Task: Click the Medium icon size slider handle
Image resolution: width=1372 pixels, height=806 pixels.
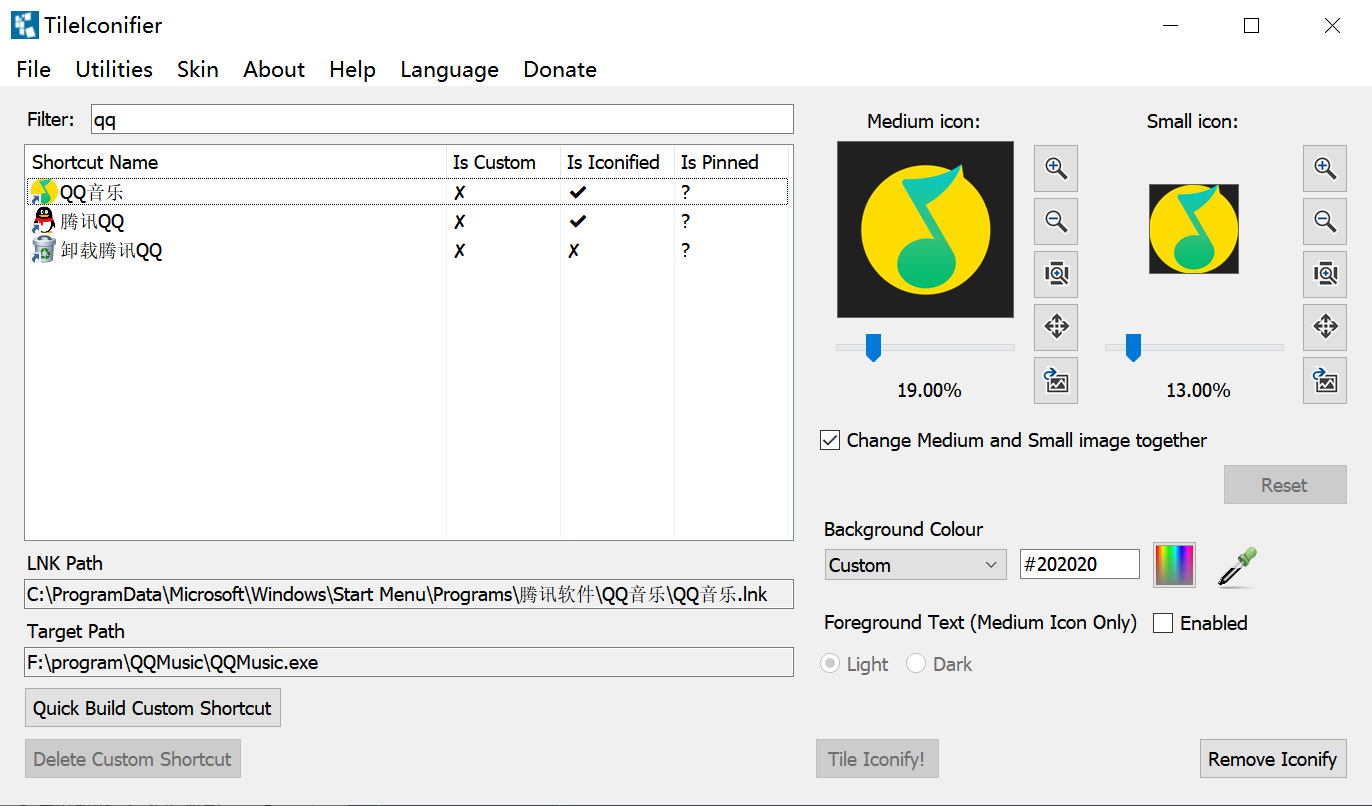Action: (873, 347)
